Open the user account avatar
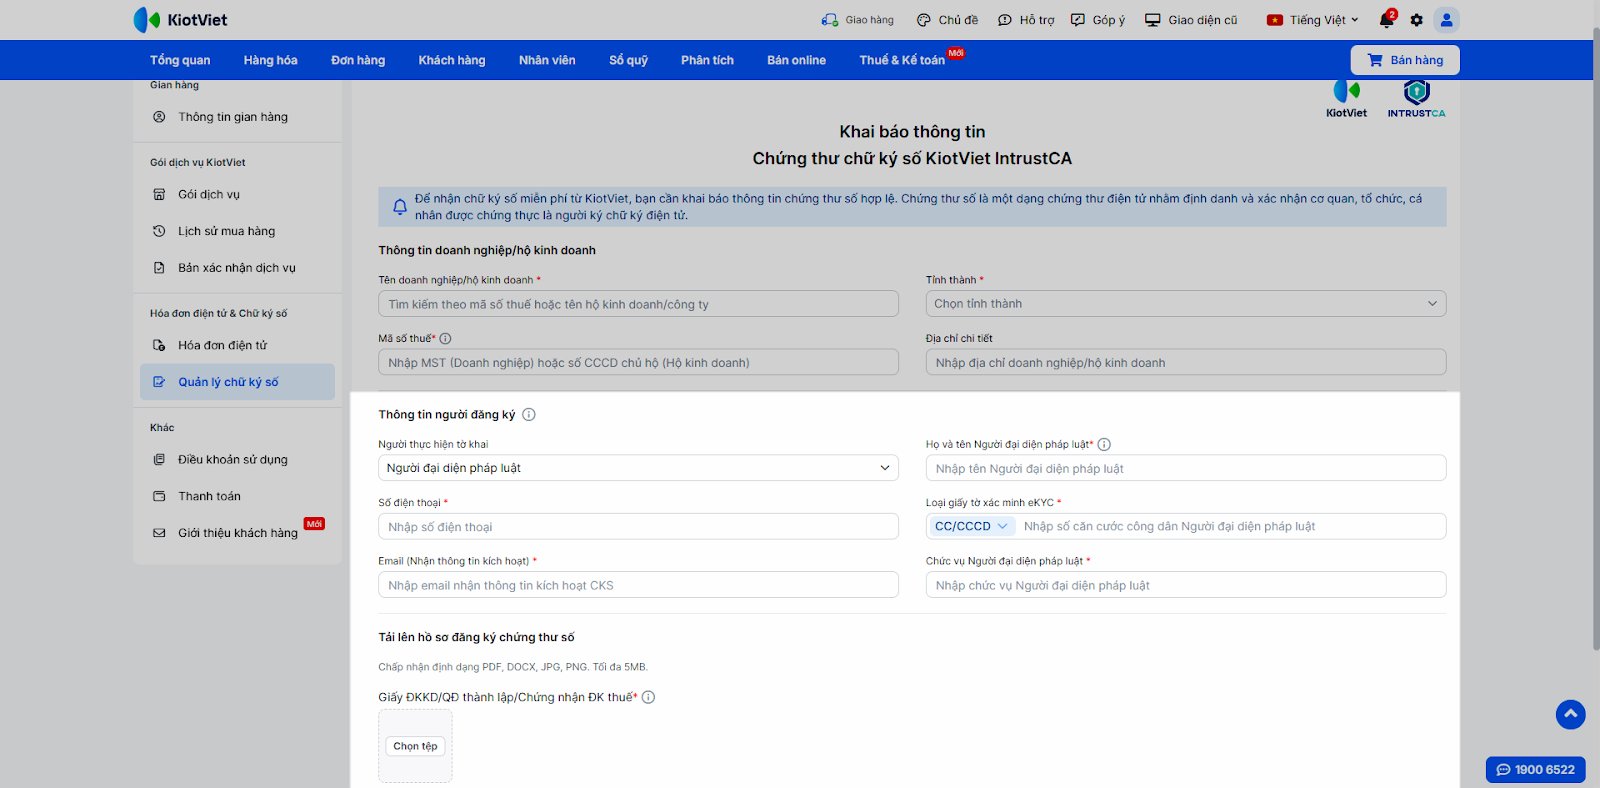The height and width of the screenshot is (788, 1600). 1446,20
